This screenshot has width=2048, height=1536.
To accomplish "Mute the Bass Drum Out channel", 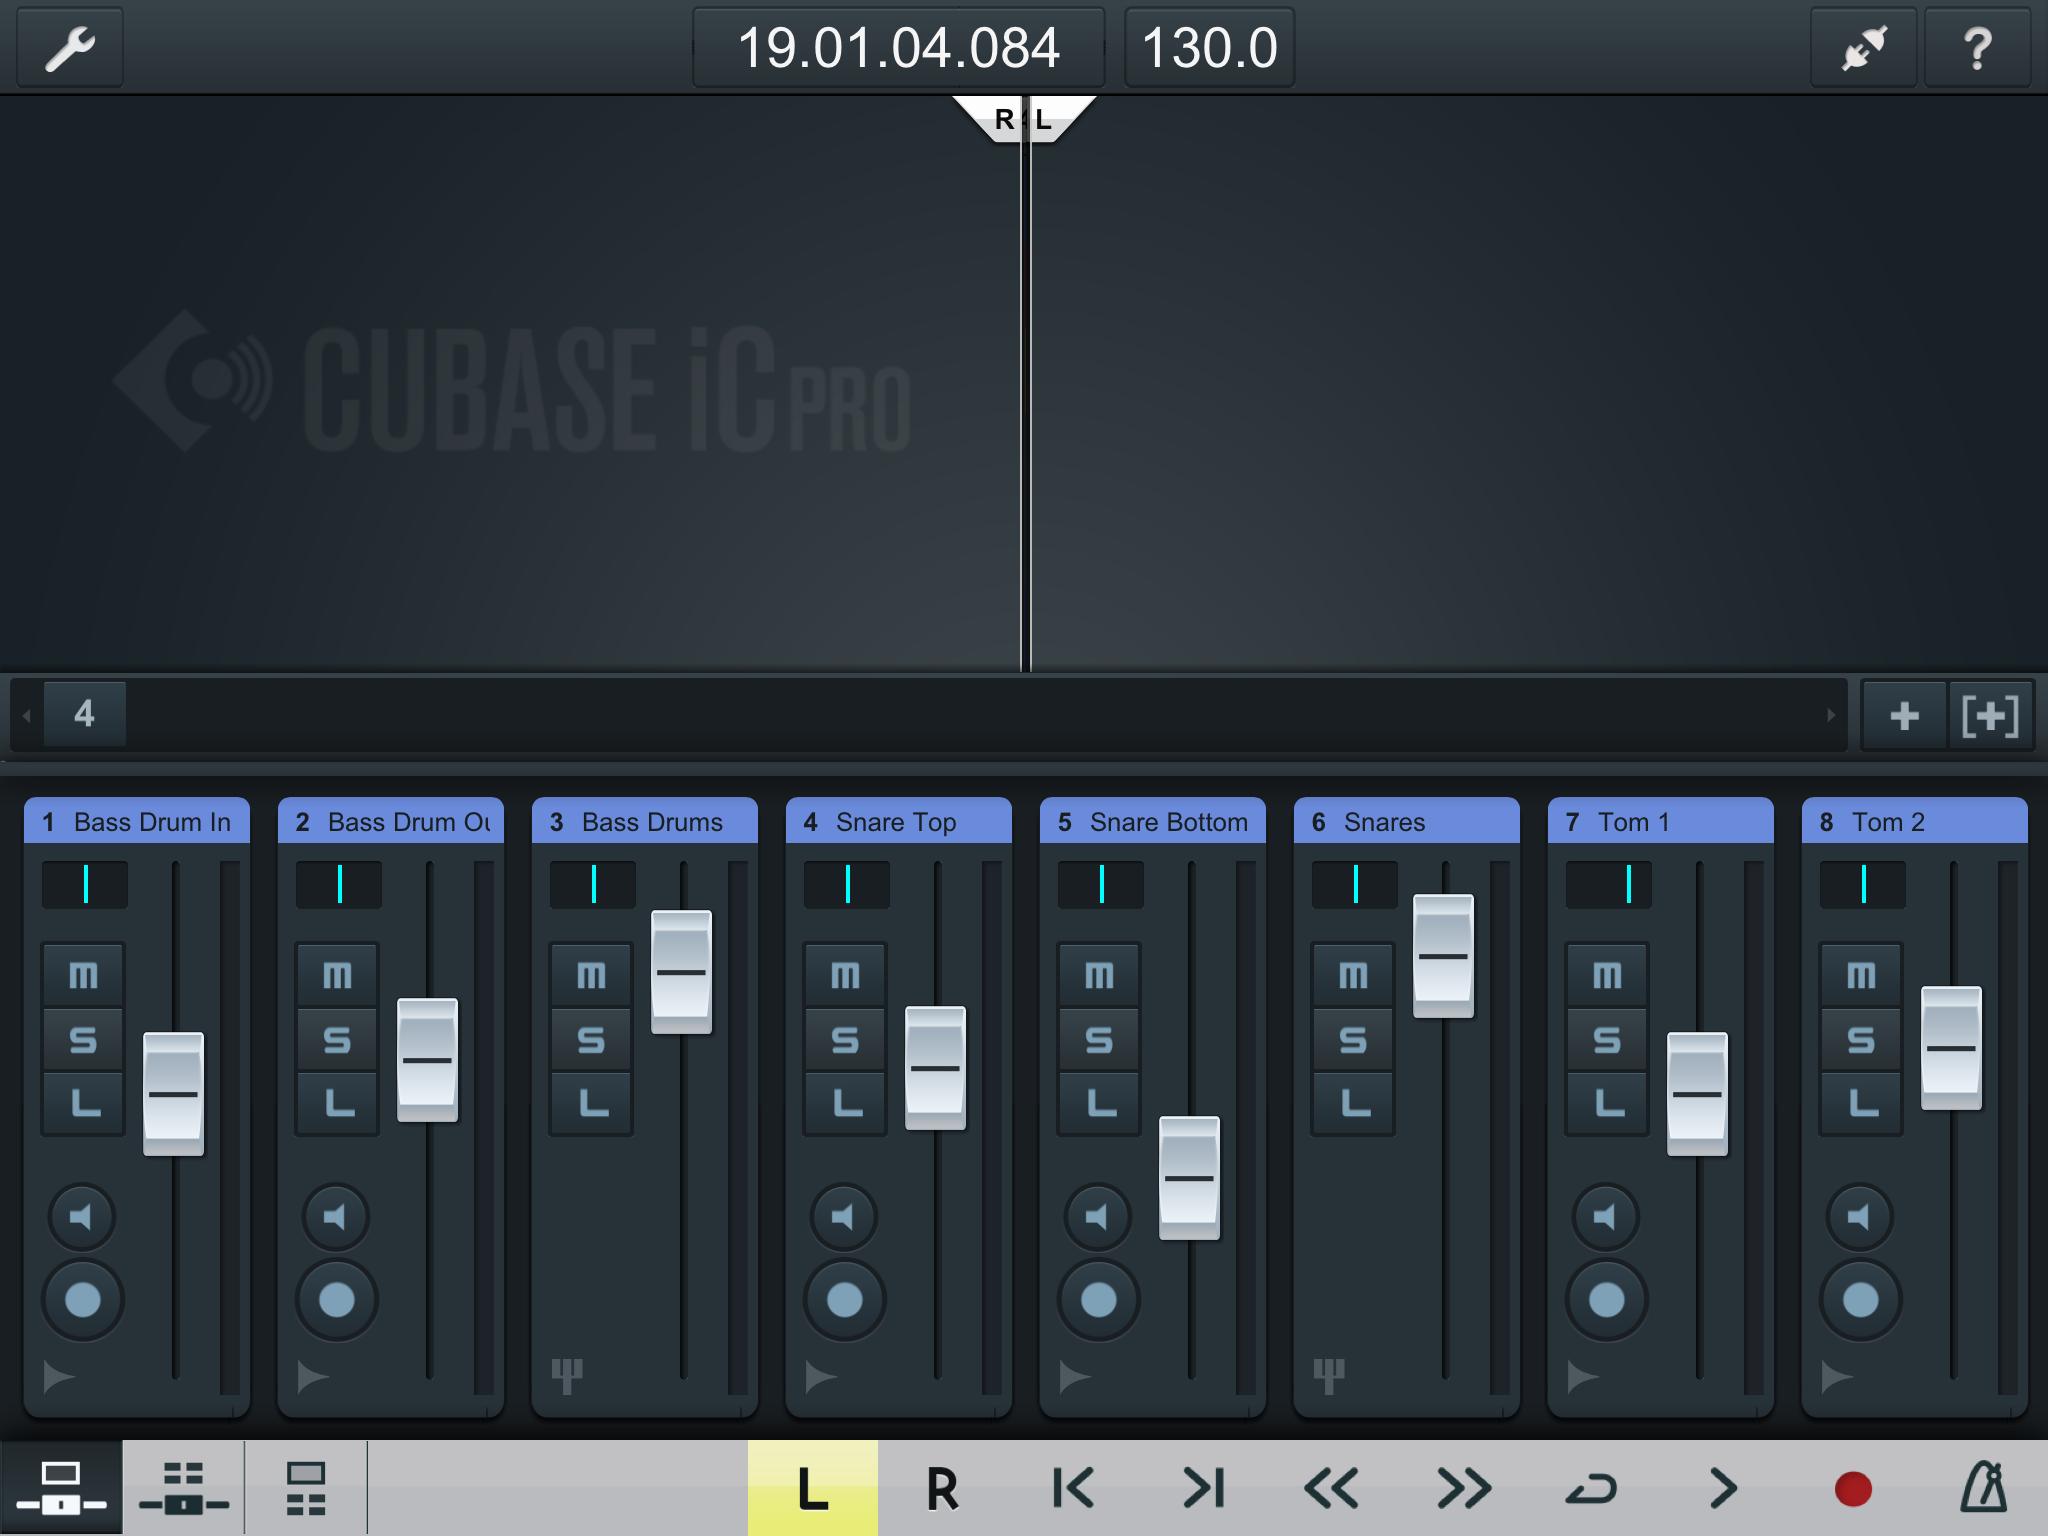I will [x=337, y=974].
